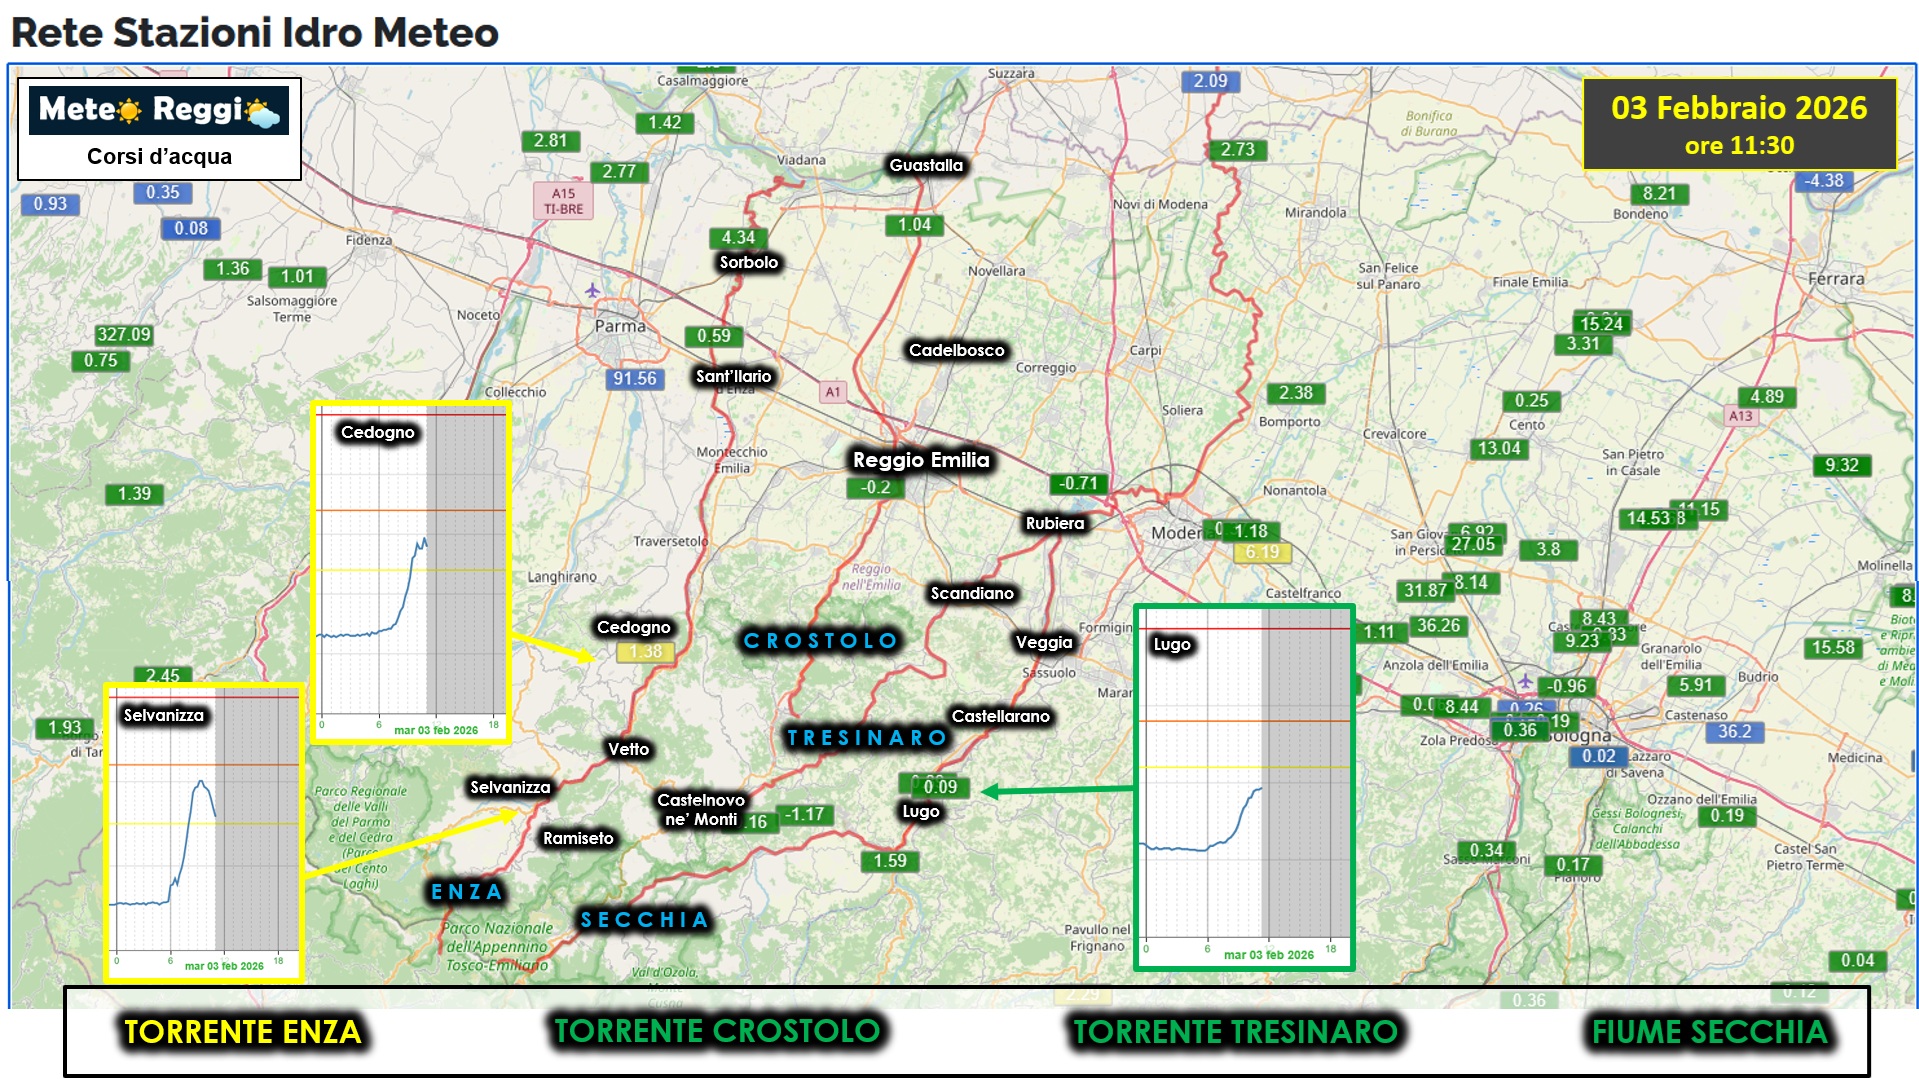Click the yellow 6.19 station marker

coord(1262,552)
